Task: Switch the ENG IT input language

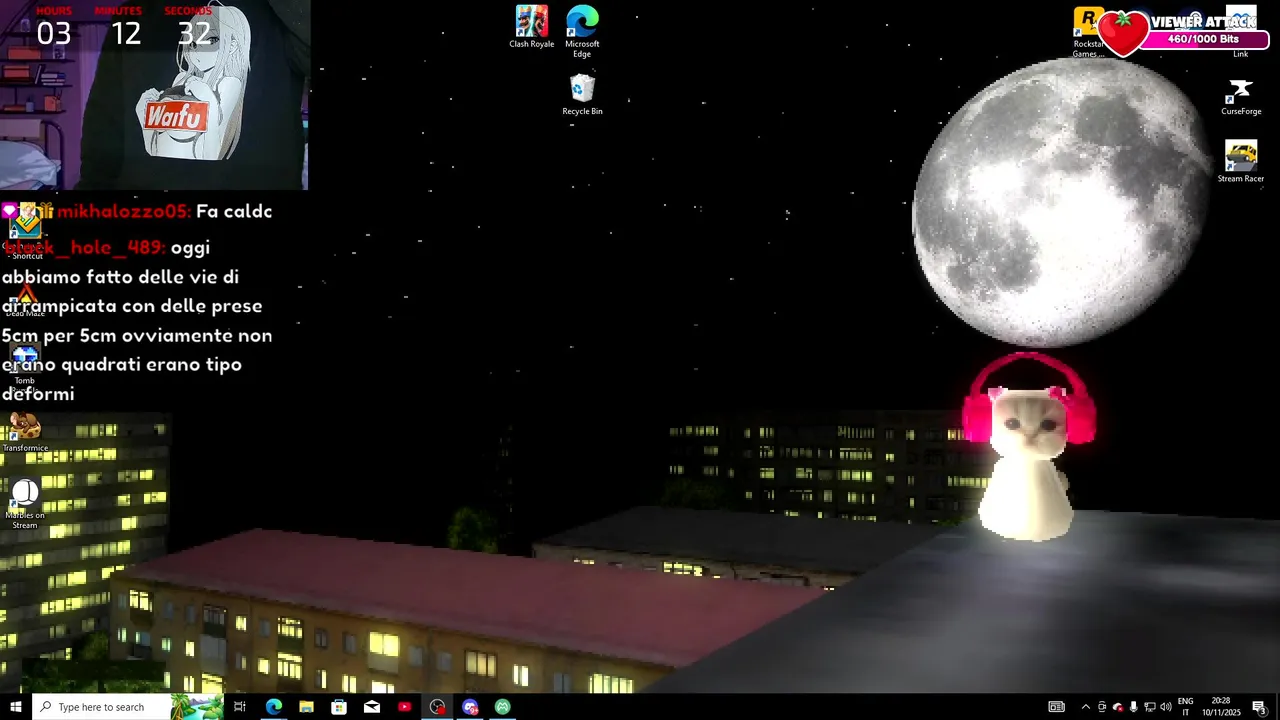Action: [1186, 707]
